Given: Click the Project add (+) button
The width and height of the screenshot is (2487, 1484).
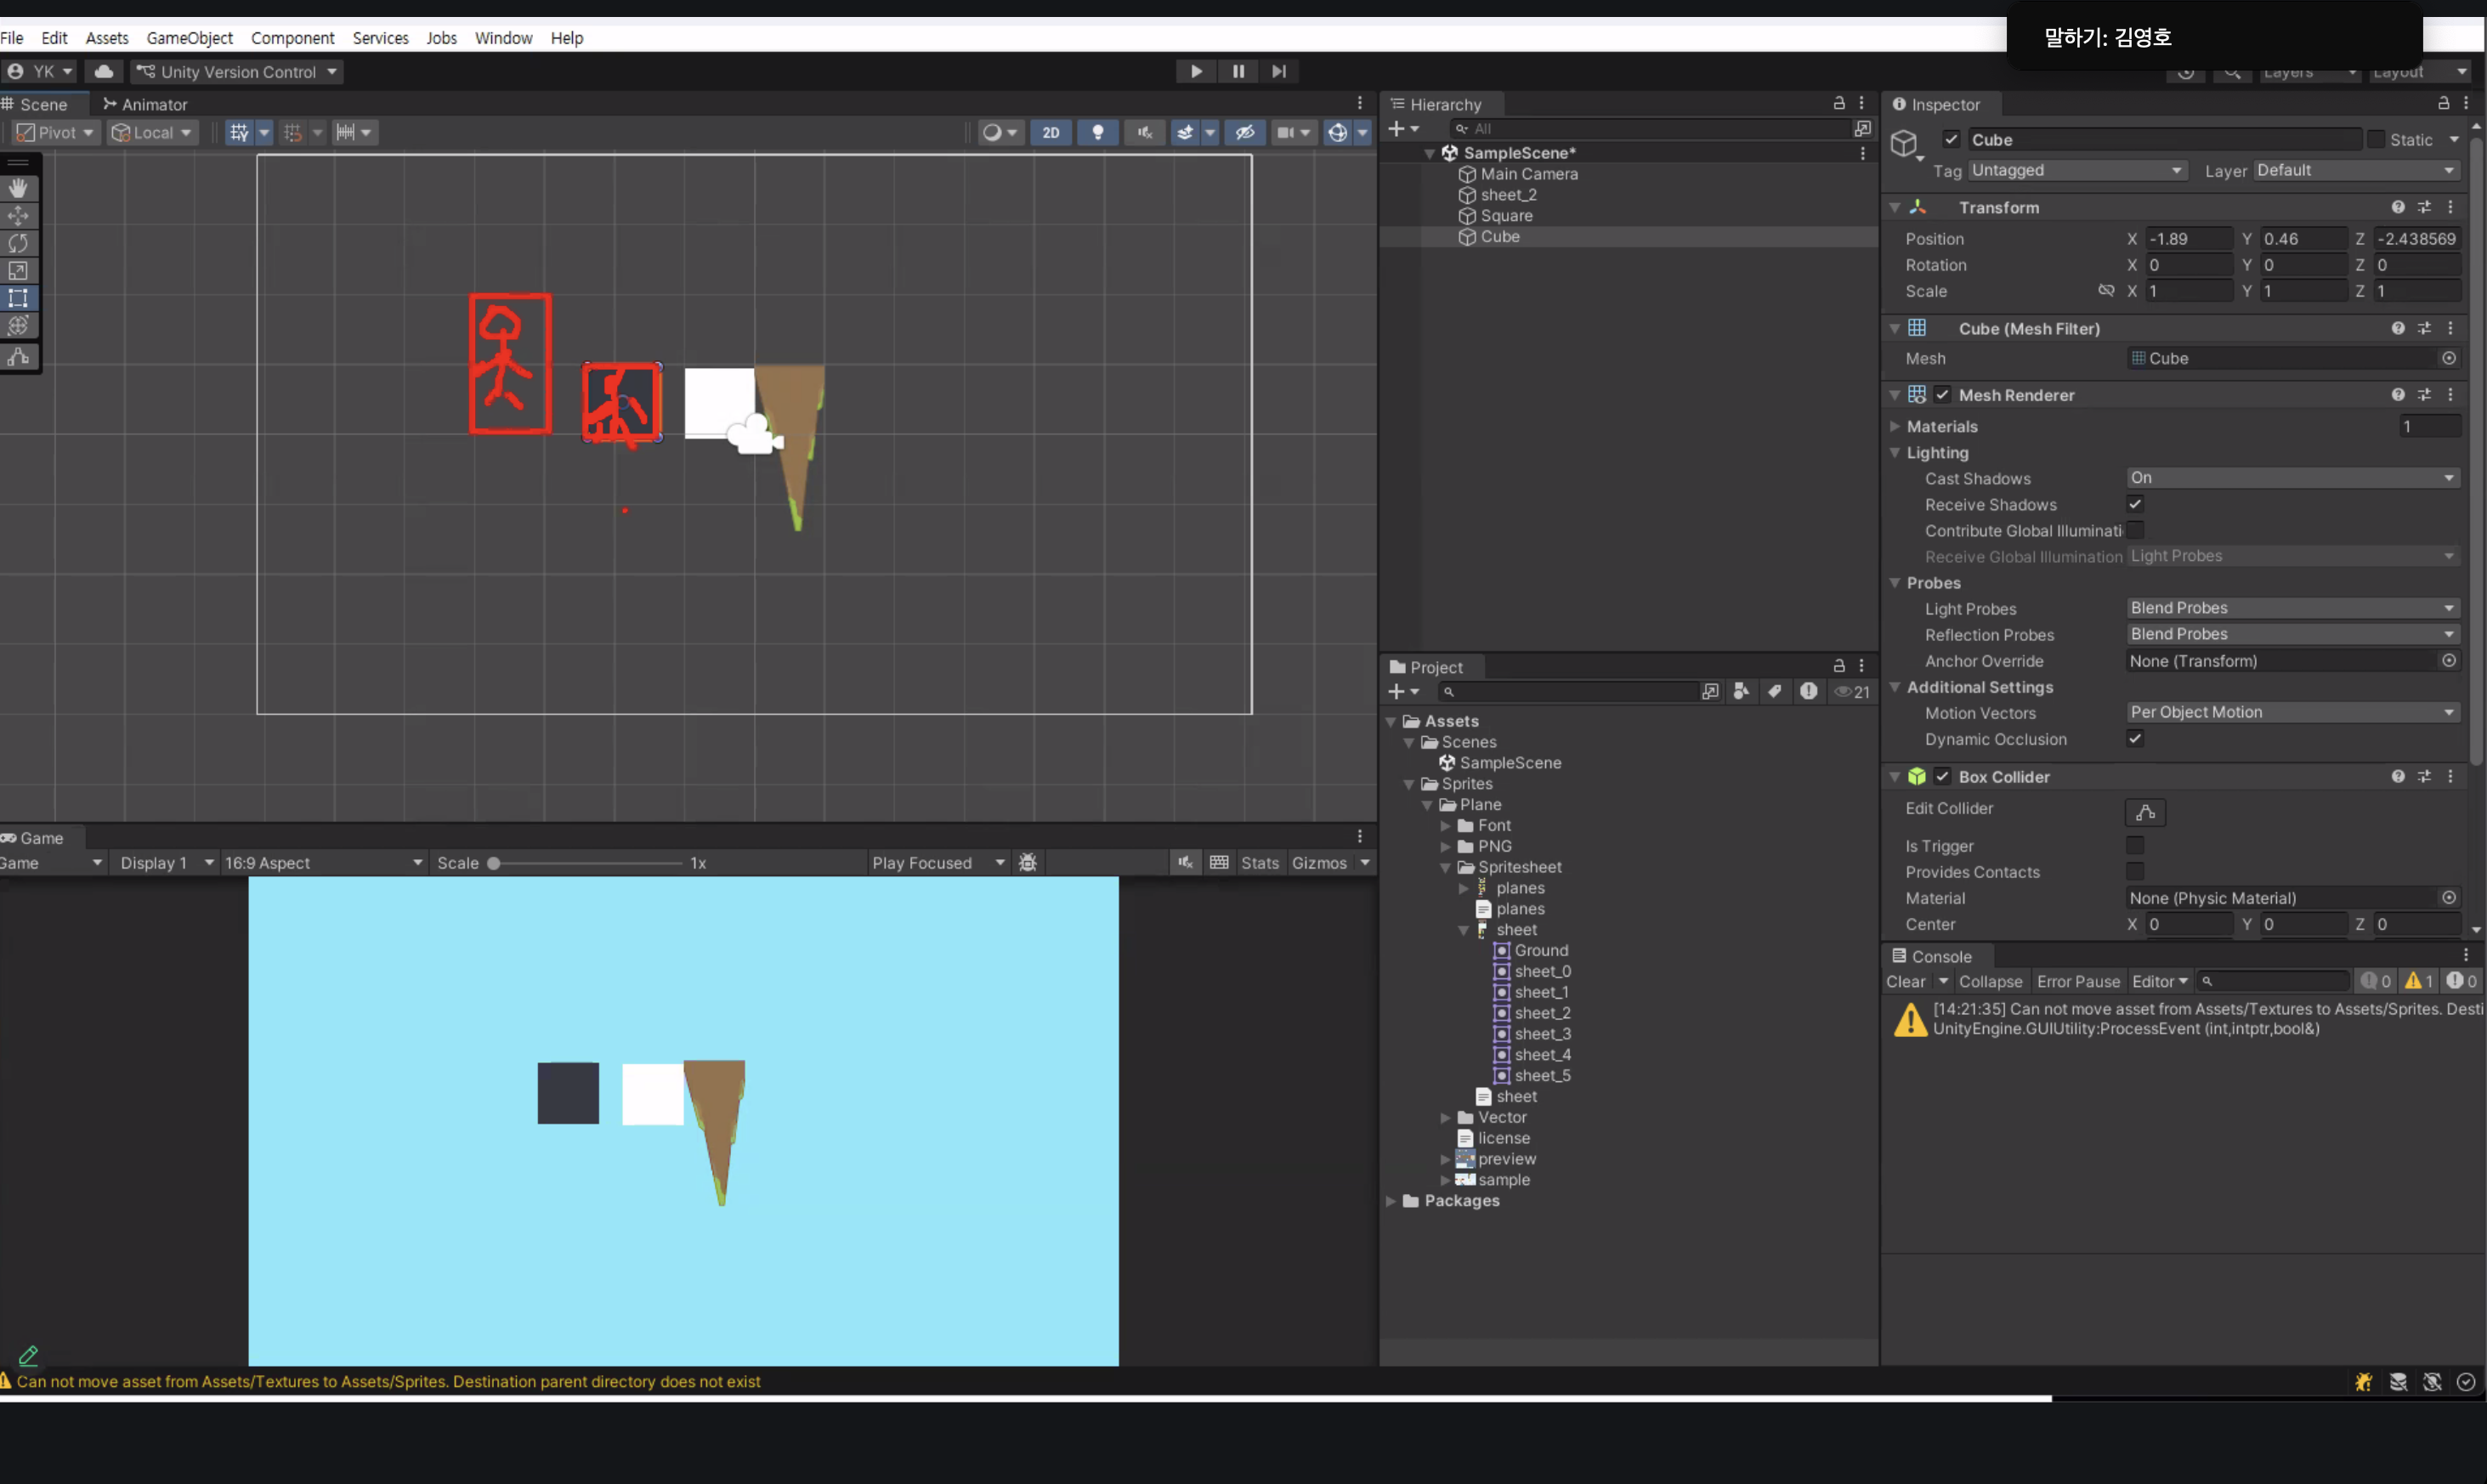Looking at the screenshot, I should [x=1403, y=692].
